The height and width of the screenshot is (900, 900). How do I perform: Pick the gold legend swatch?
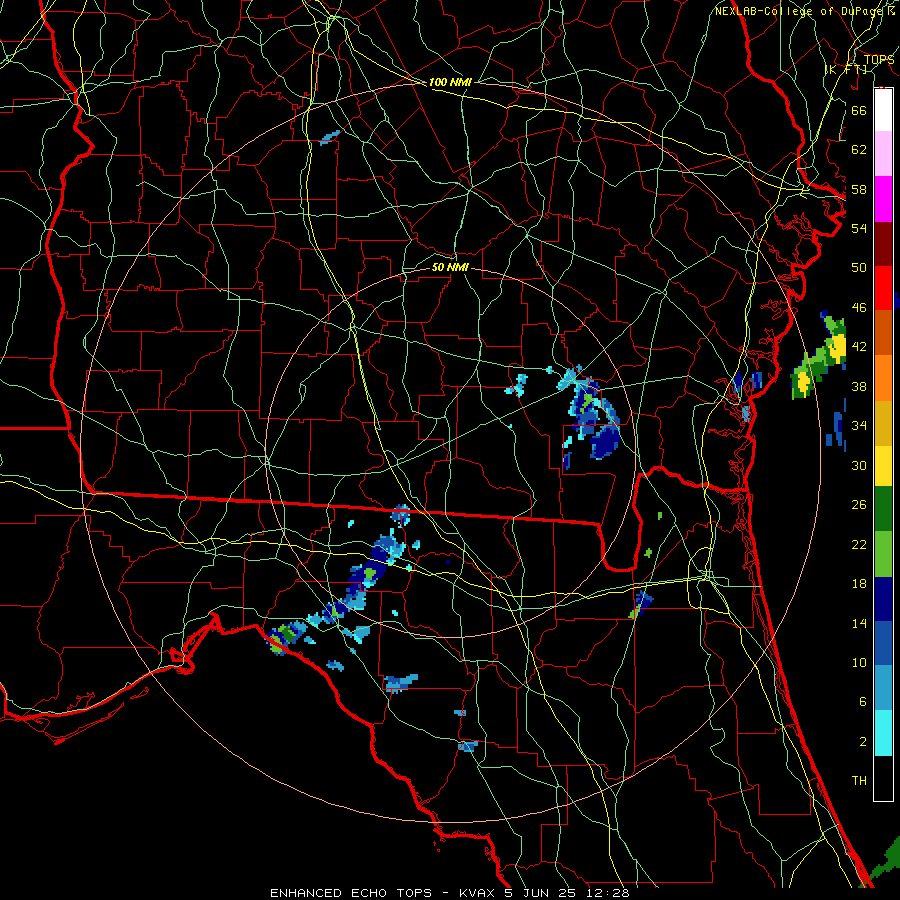[x=883, y=423]
